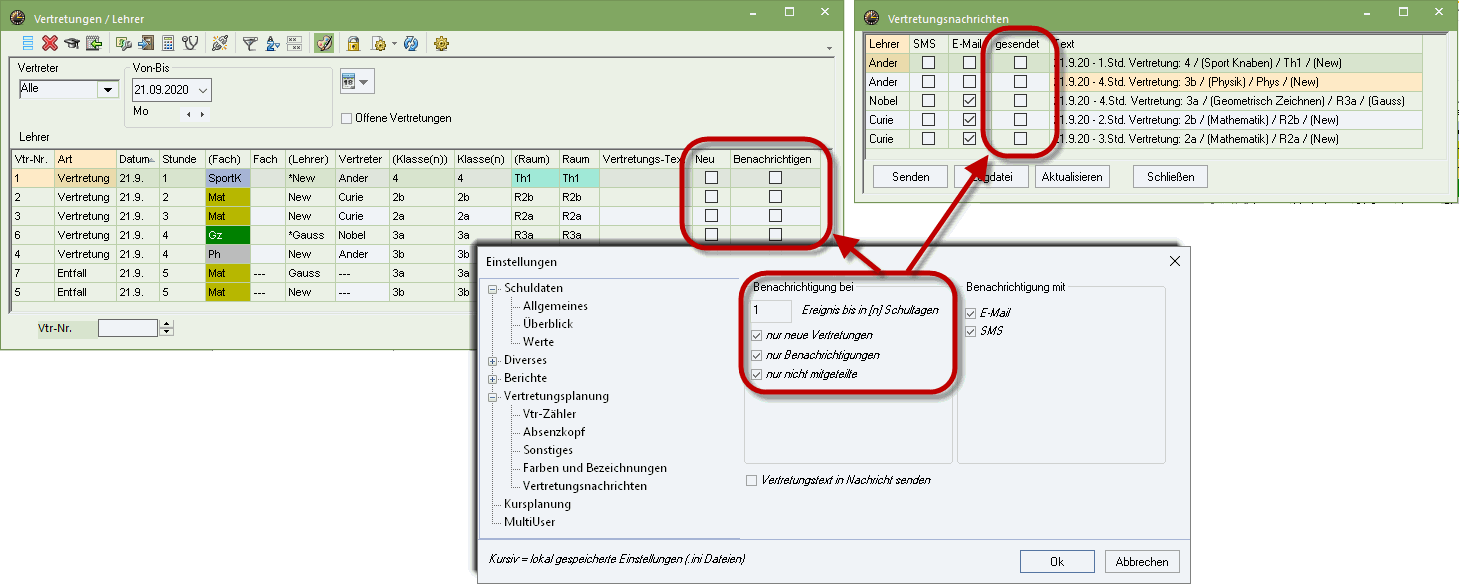Enable 'Vertretungstext in Nachricht senden' checkbox
The width and height of the screenshot is (1459, 584).
[x=752, y=480]
